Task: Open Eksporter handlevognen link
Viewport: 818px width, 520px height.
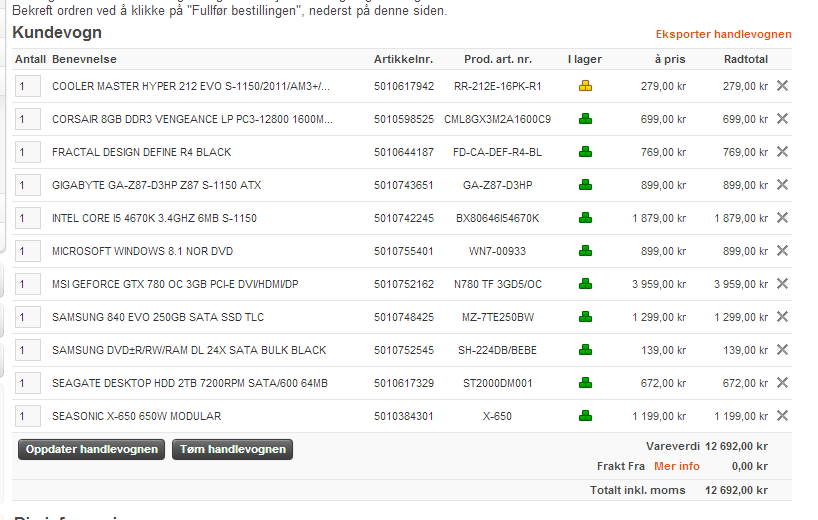Action: pos(723,34)
